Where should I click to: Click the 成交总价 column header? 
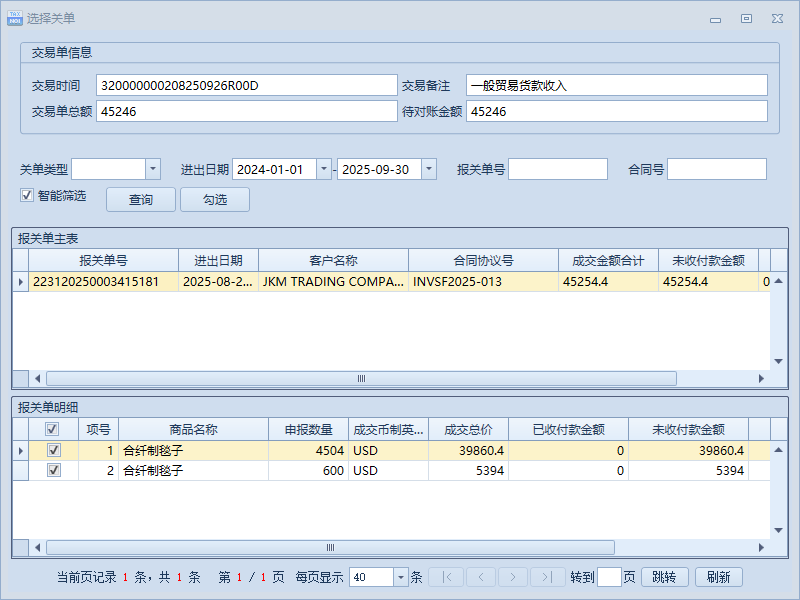click(468, 429)
